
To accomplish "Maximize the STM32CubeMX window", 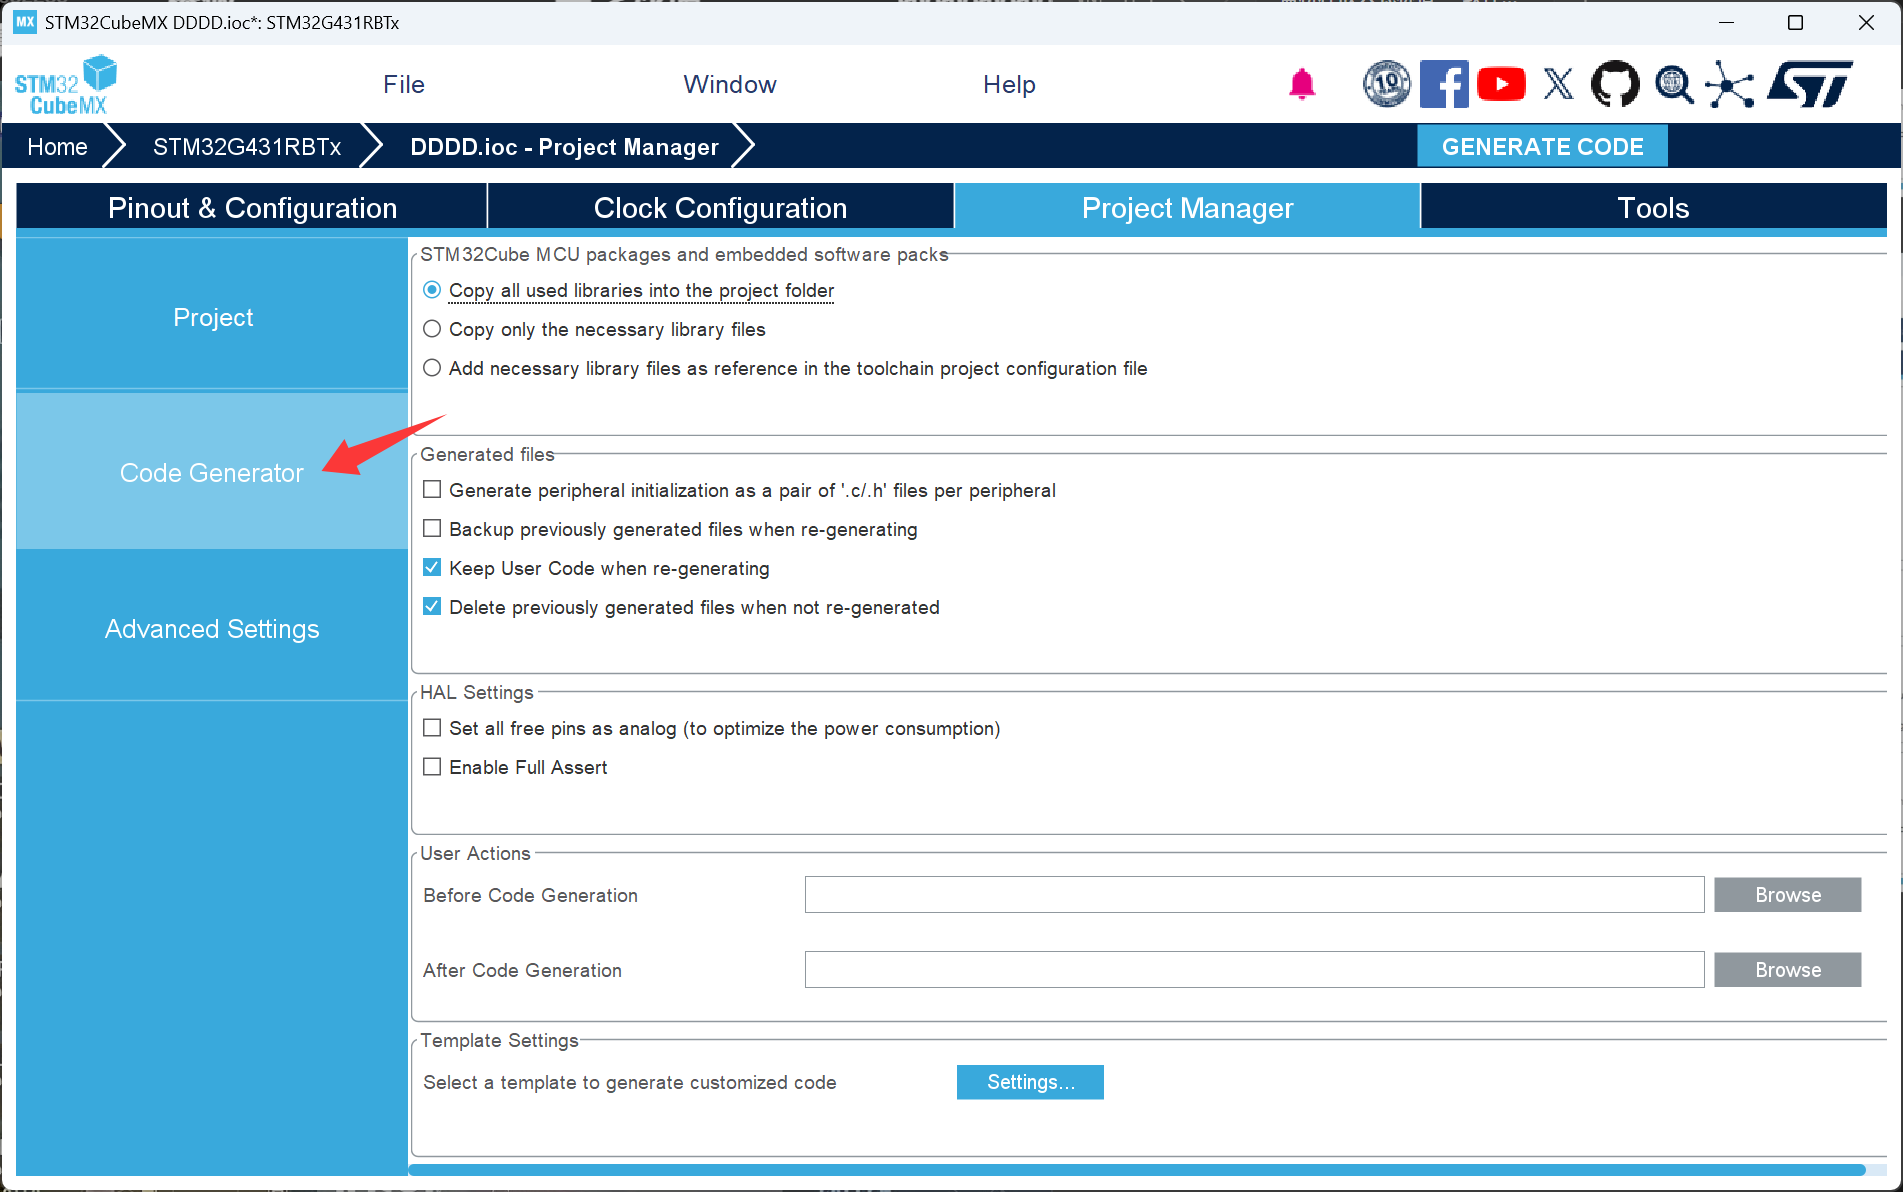I will [1795, 22].
